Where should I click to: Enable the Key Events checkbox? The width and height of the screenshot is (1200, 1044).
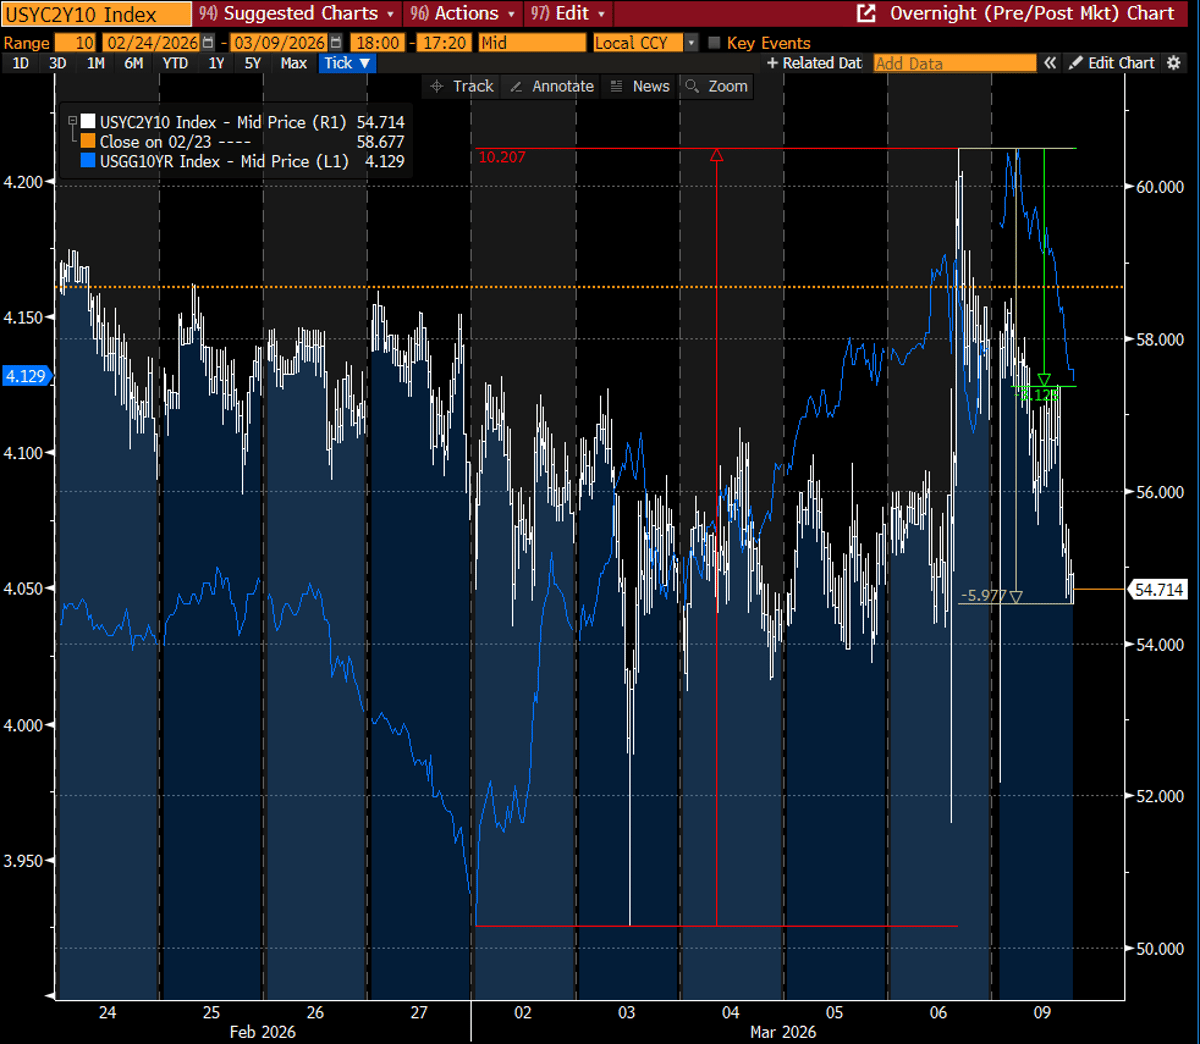[714, 42]
